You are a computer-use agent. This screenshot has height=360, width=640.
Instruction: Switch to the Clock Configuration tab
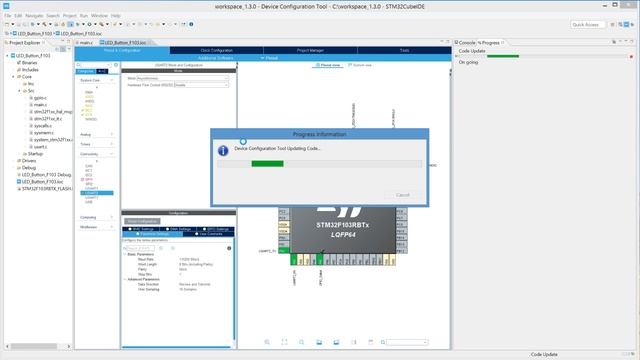[216, 50]
